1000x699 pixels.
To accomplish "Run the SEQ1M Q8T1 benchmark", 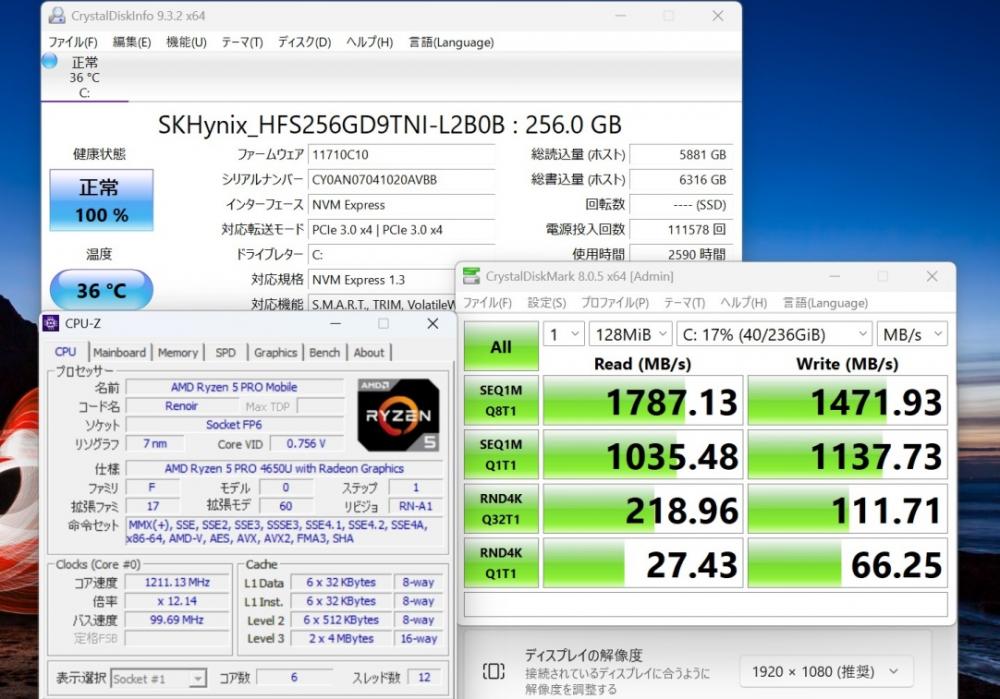I will click(x=501, y=401).
